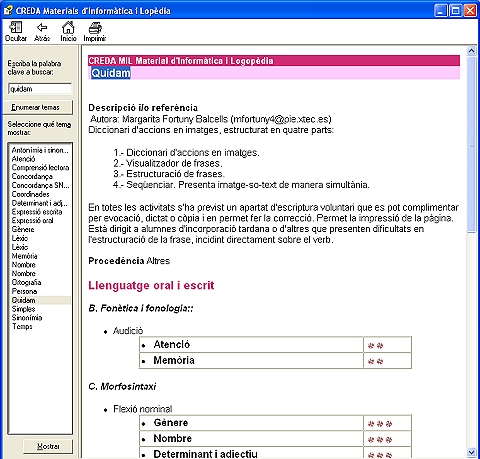Select 'Simples' topic
The height and width of the screenshot is (459, 480).
pos(23,309)
